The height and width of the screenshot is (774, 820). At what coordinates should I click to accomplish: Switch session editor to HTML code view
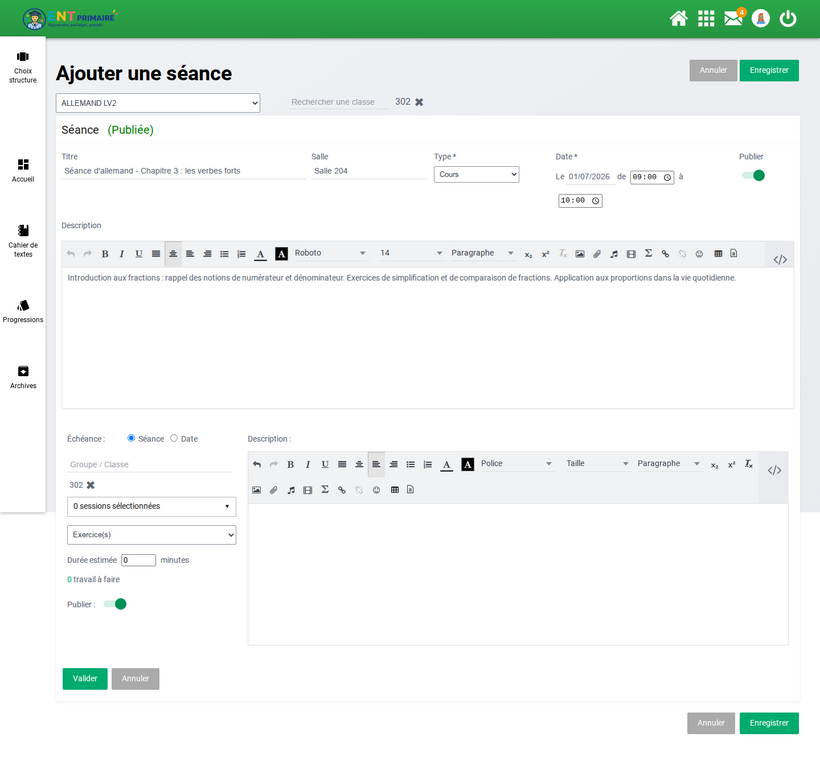pyautogui.click(x=780, y=259)
